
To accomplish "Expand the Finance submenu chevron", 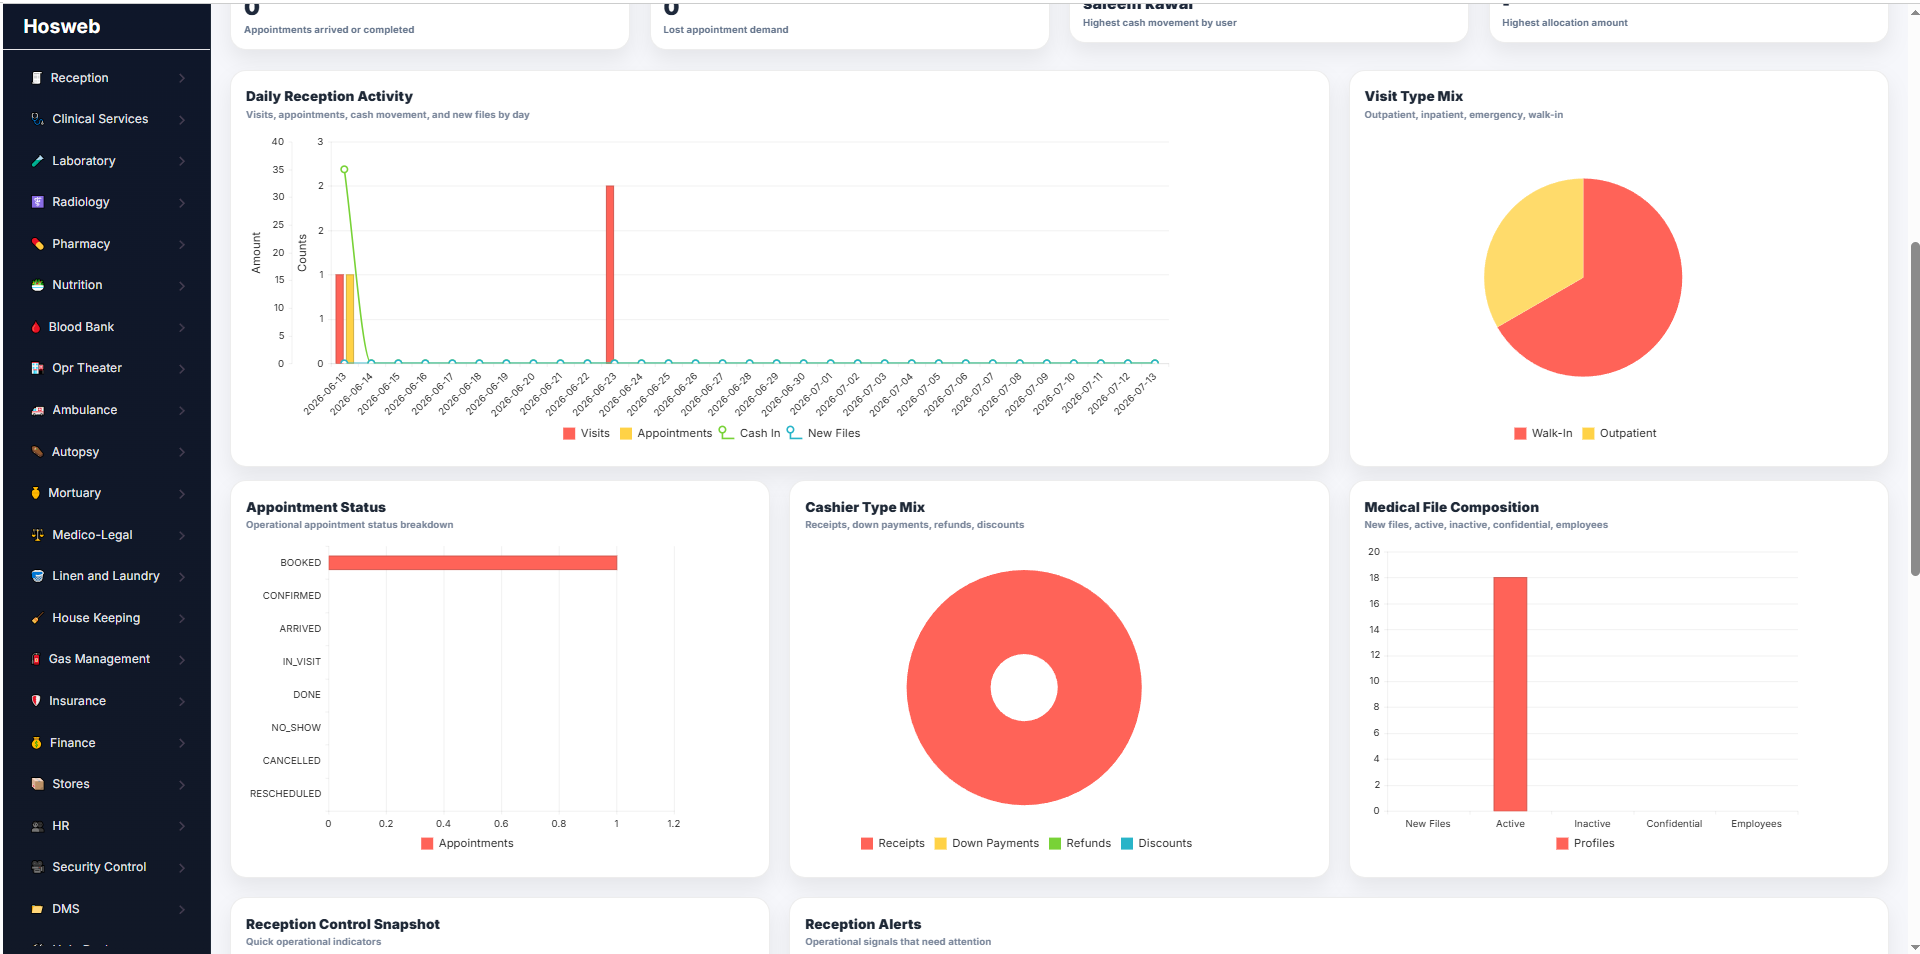I will 182,743.
